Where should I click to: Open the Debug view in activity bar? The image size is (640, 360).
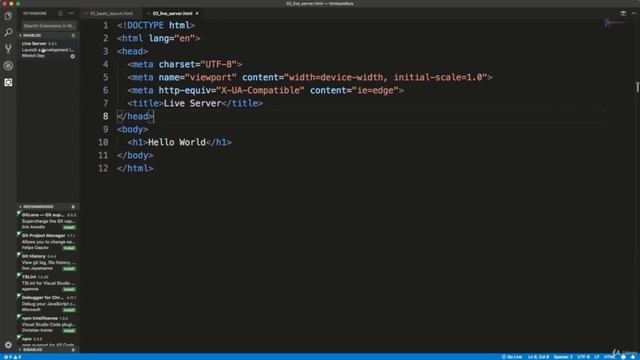click(8, 66)
